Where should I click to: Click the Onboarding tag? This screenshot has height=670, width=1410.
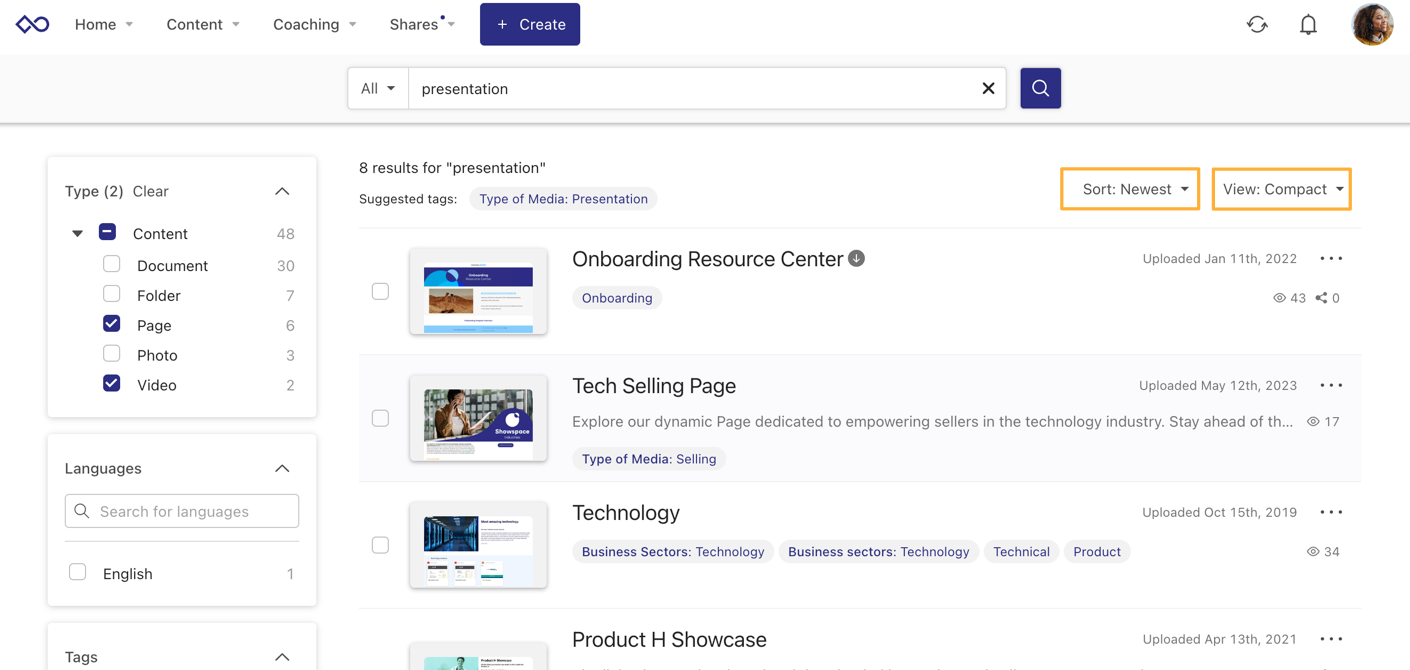[x=617, y=298]
